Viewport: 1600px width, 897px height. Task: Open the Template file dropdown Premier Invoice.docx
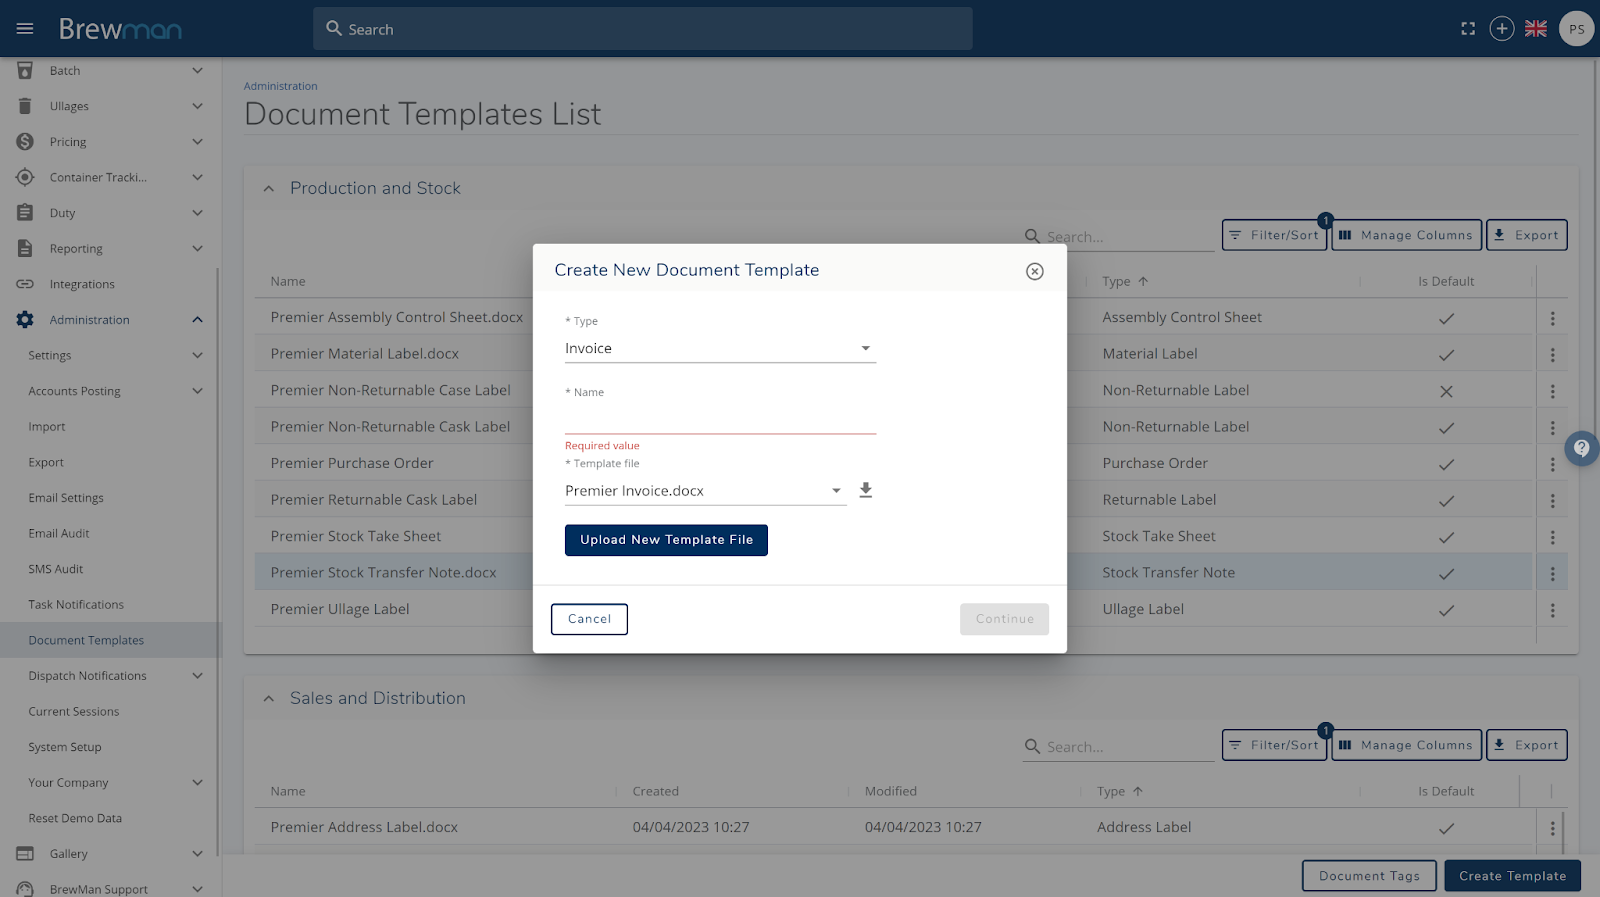coord(705,490)
